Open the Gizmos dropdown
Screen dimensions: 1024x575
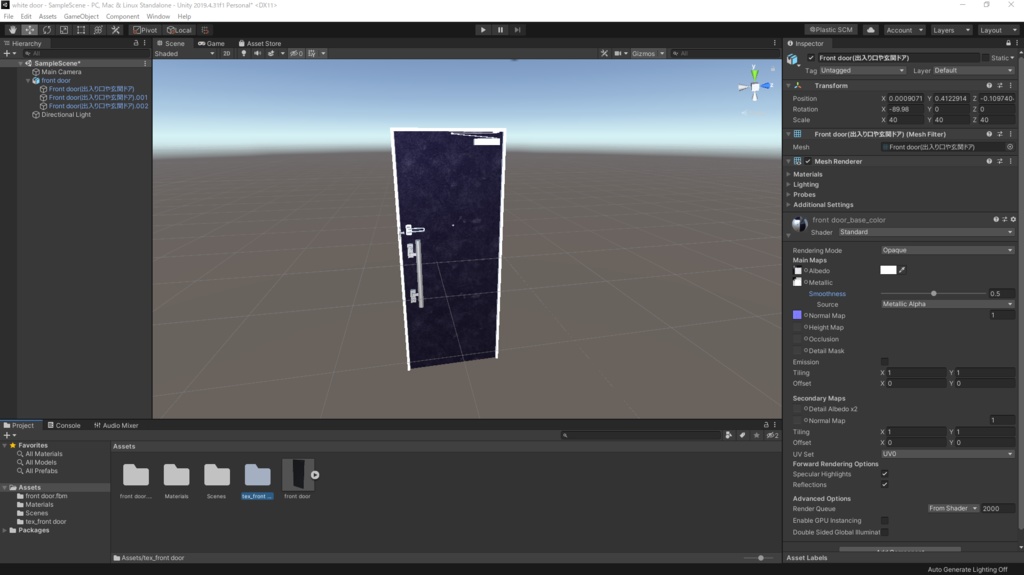point(647,54)
